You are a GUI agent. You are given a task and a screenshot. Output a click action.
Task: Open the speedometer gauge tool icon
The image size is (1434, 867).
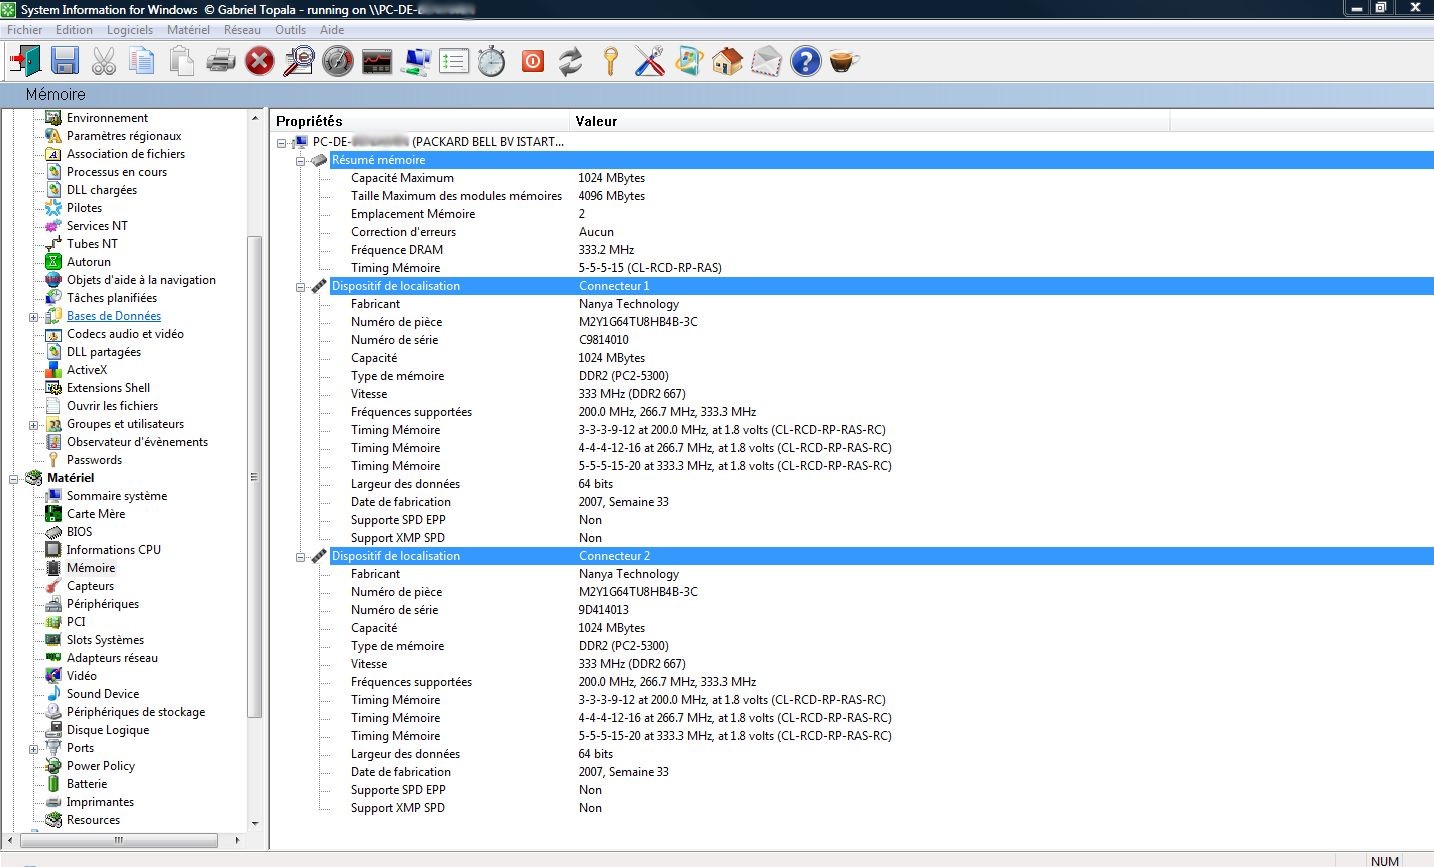pos(338,62)
